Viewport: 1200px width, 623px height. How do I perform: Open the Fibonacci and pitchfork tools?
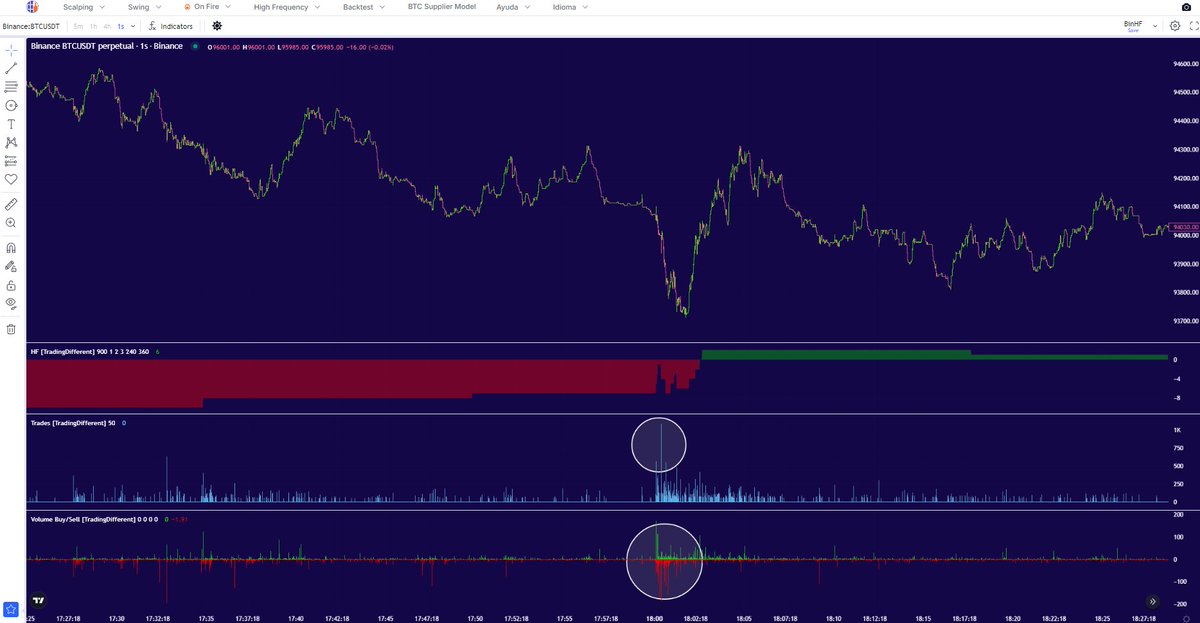tap(11, 87)
